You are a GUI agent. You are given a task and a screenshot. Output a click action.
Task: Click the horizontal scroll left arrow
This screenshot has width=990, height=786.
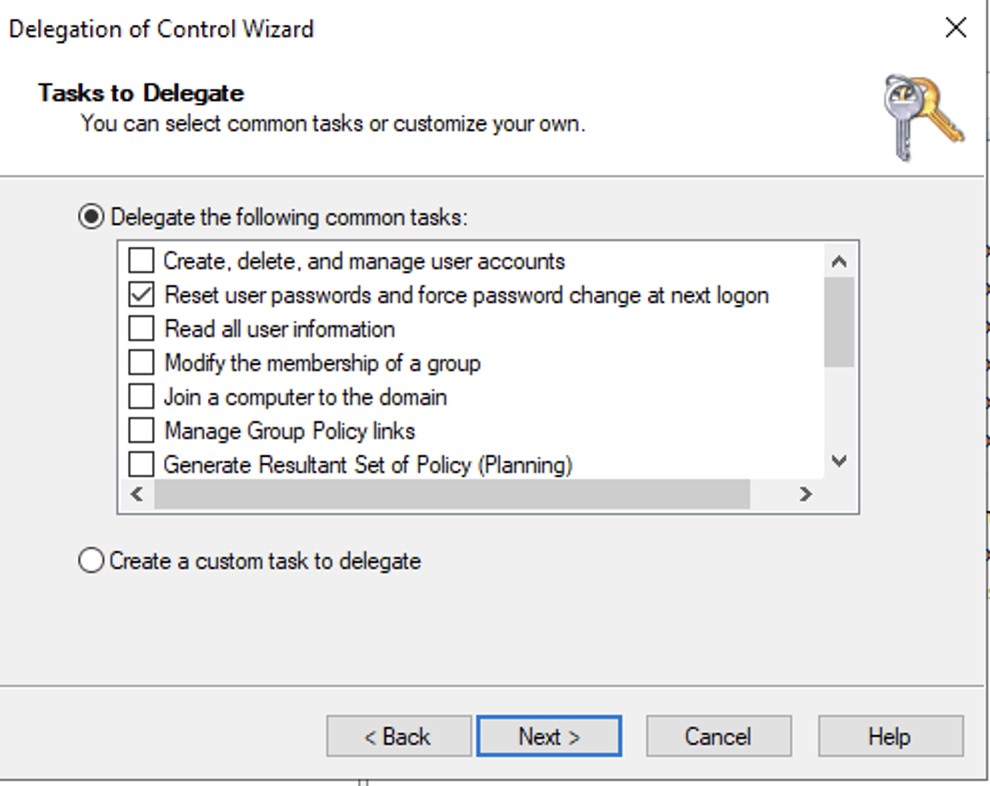click(x=137, y=494)
